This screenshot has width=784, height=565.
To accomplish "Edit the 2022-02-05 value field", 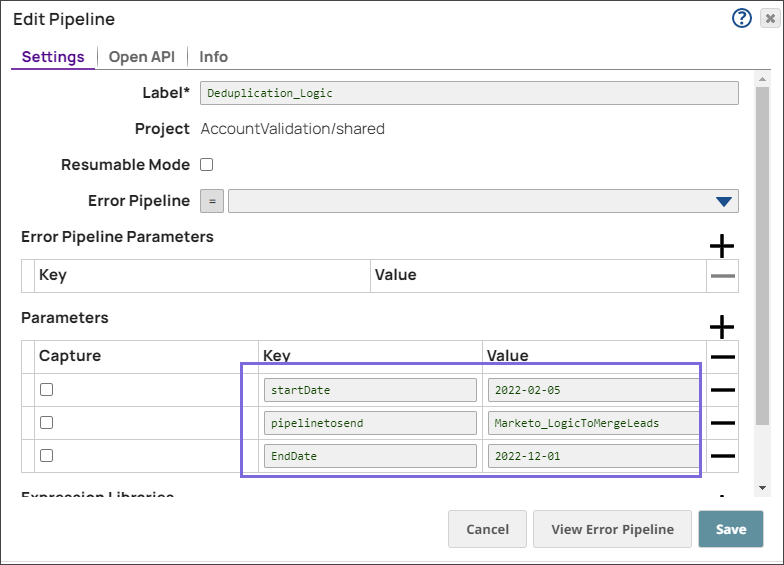I will tap(594, 390).
